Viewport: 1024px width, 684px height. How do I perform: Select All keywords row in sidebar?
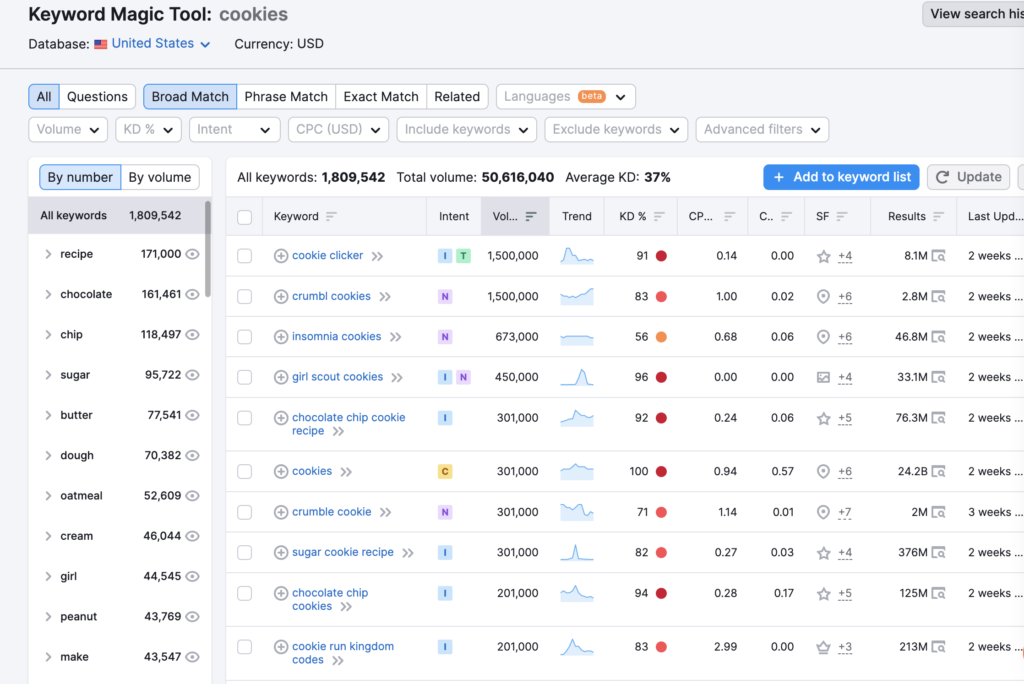(x=118, y=216)
